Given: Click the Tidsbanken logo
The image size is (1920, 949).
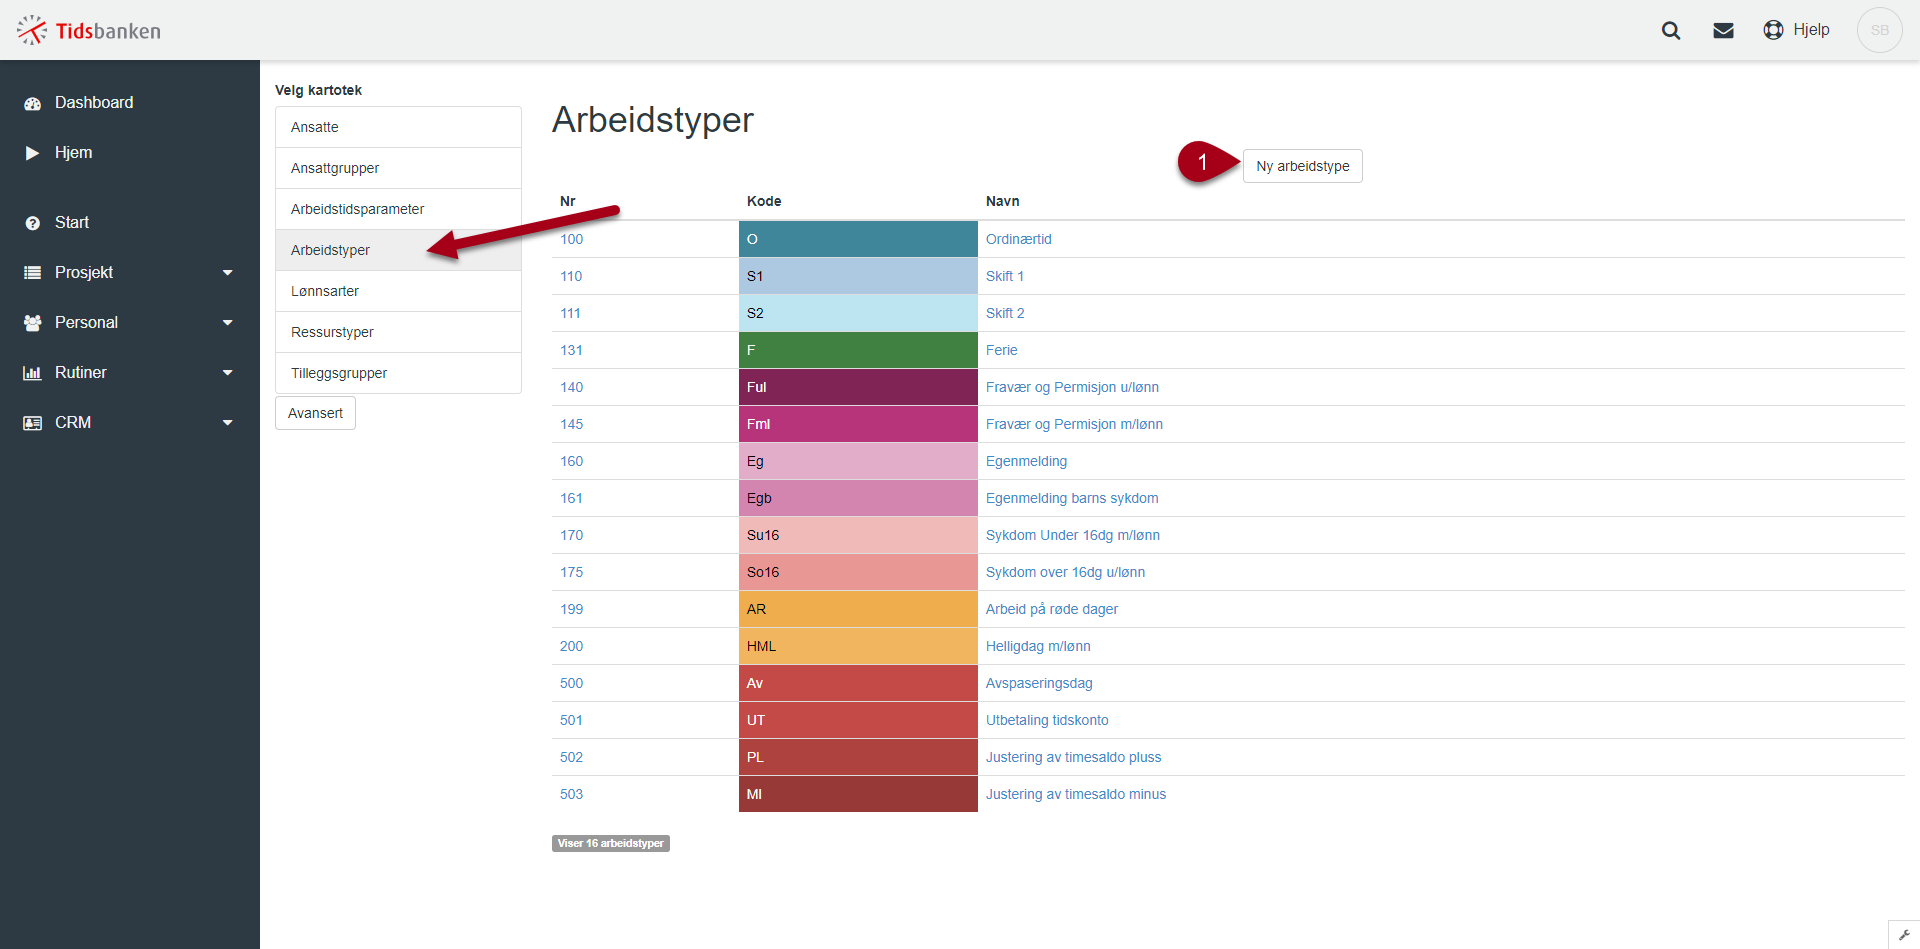Looking at the screenshot, I should (89, 30).
